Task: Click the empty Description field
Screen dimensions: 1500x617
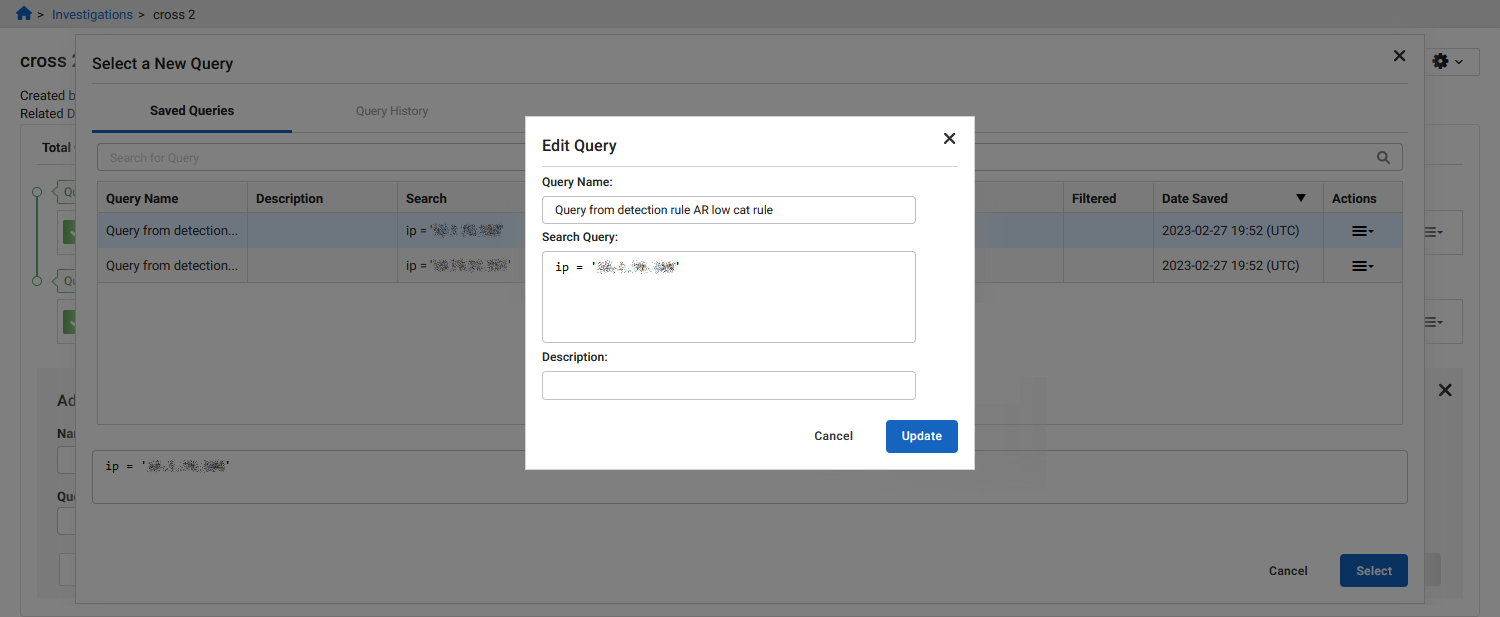Action: (728, 385)
